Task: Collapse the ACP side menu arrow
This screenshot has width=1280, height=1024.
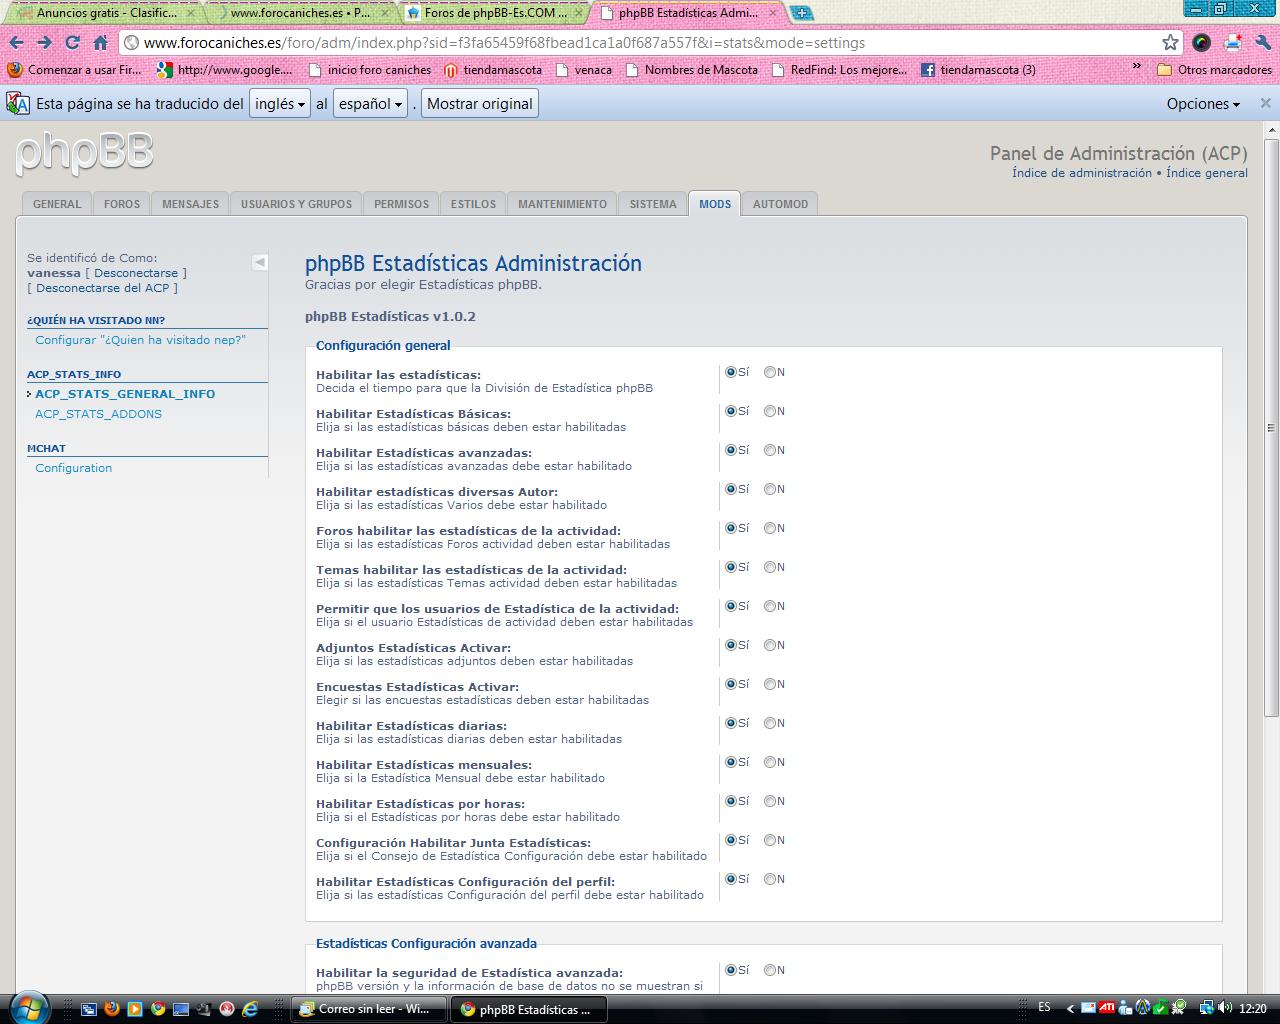Action: point(260,262)
